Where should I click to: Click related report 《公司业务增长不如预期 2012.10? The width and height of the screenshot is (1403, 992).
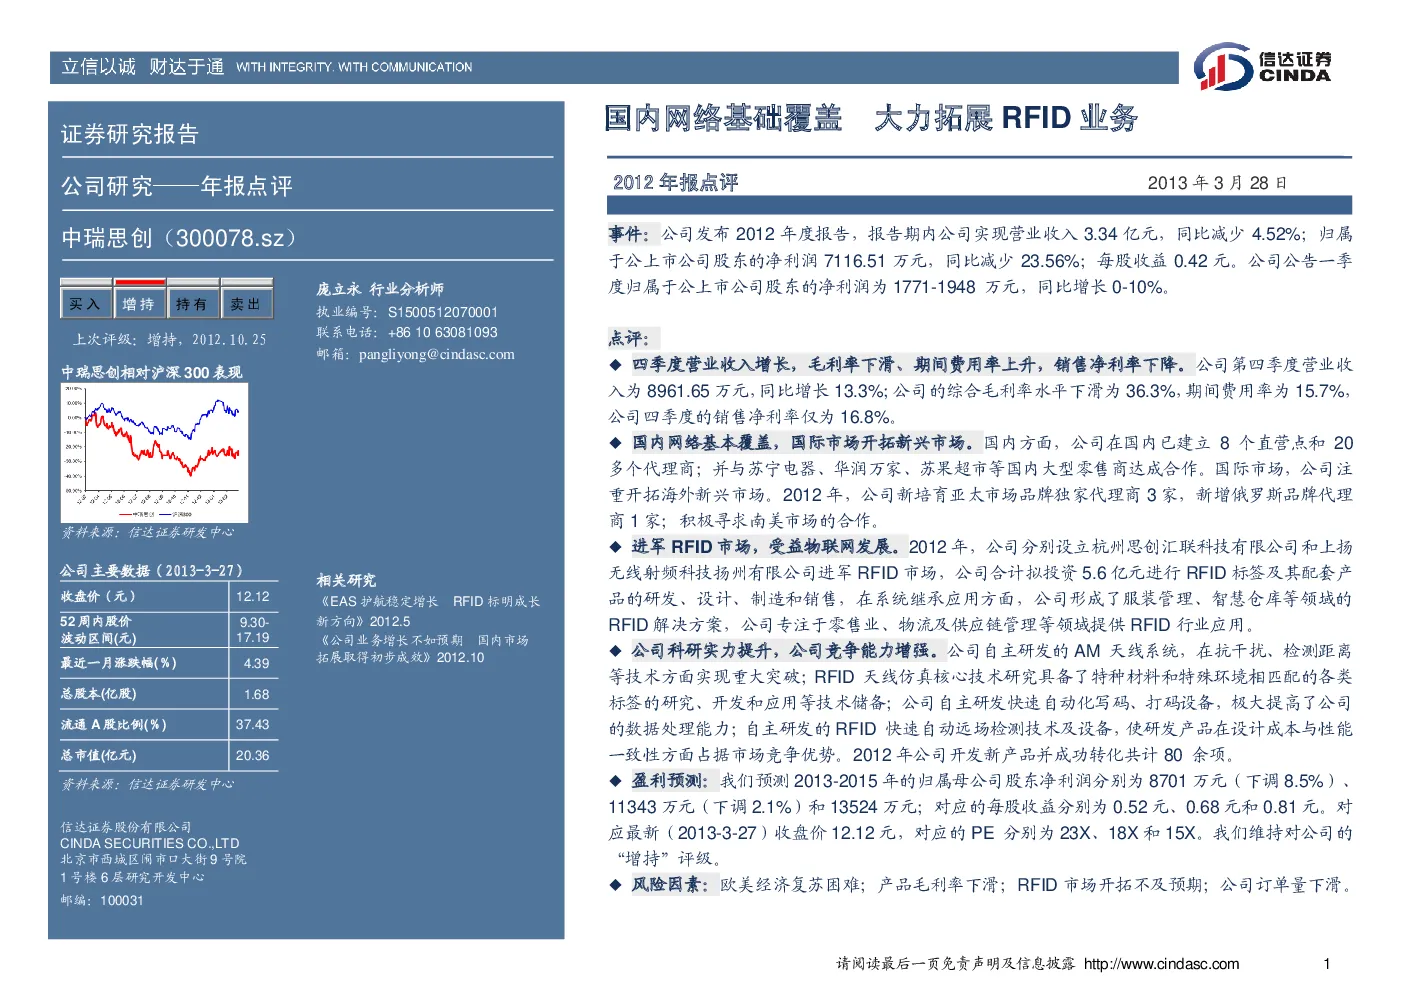pos(422,649)
